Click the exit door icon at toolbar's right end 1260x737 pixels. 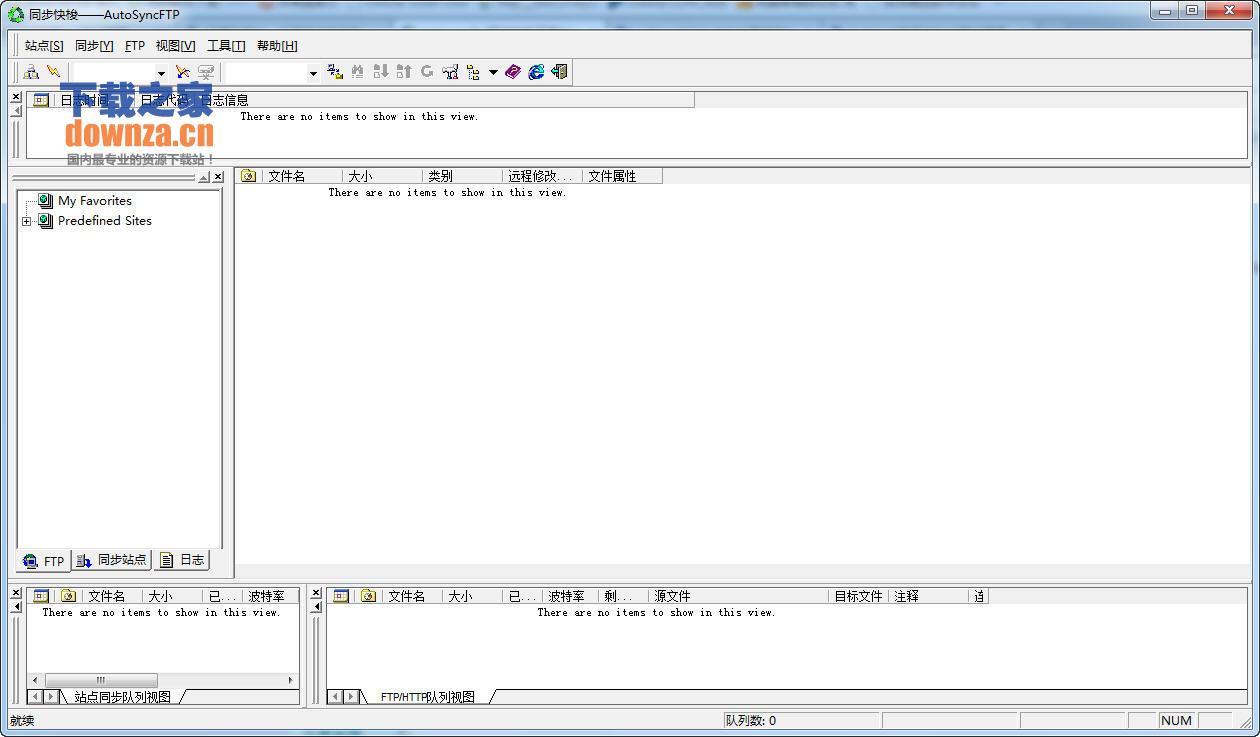coord(558,71)
